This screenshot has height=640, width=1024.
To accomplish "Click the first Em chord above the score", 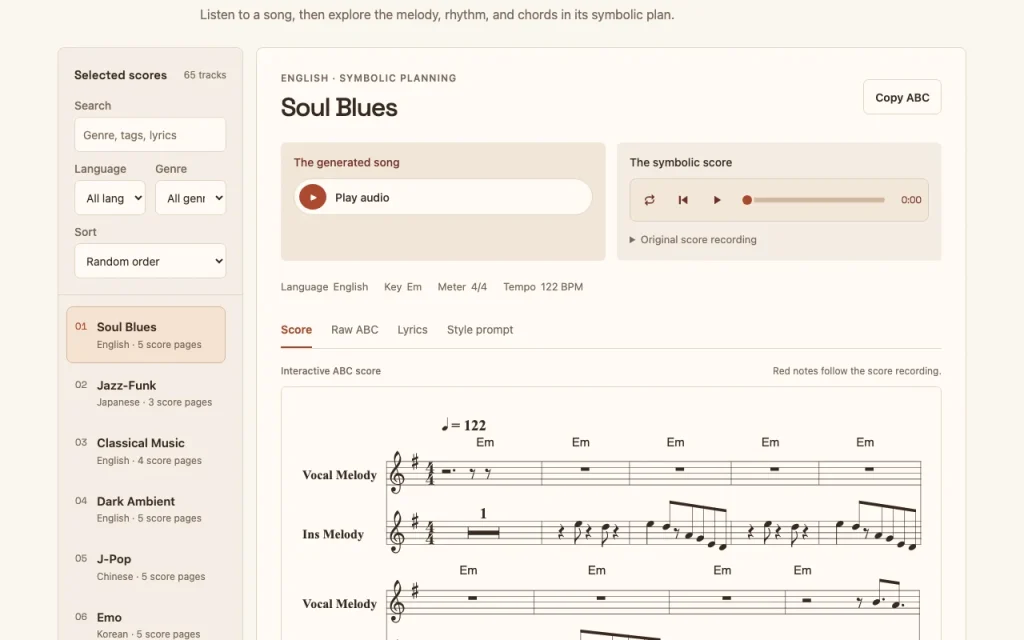I will coord(485,442).
